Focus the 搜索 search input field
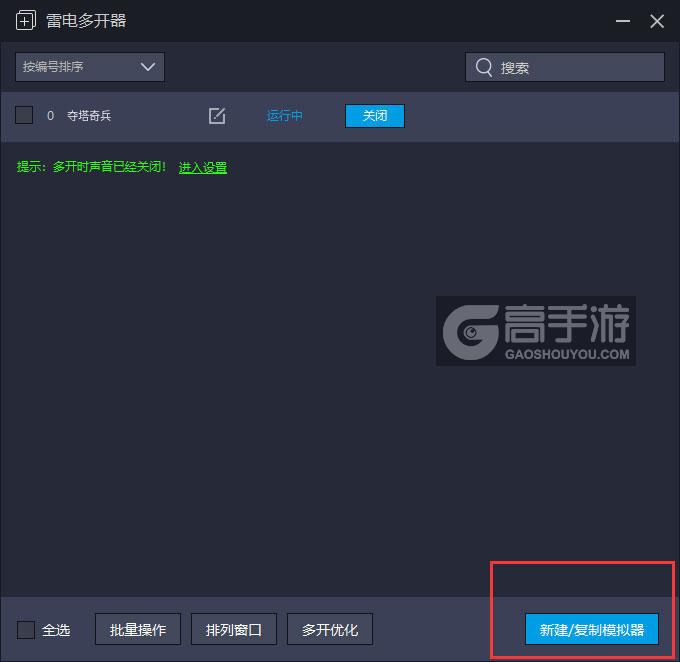The image size is (680, 662). 565,67
